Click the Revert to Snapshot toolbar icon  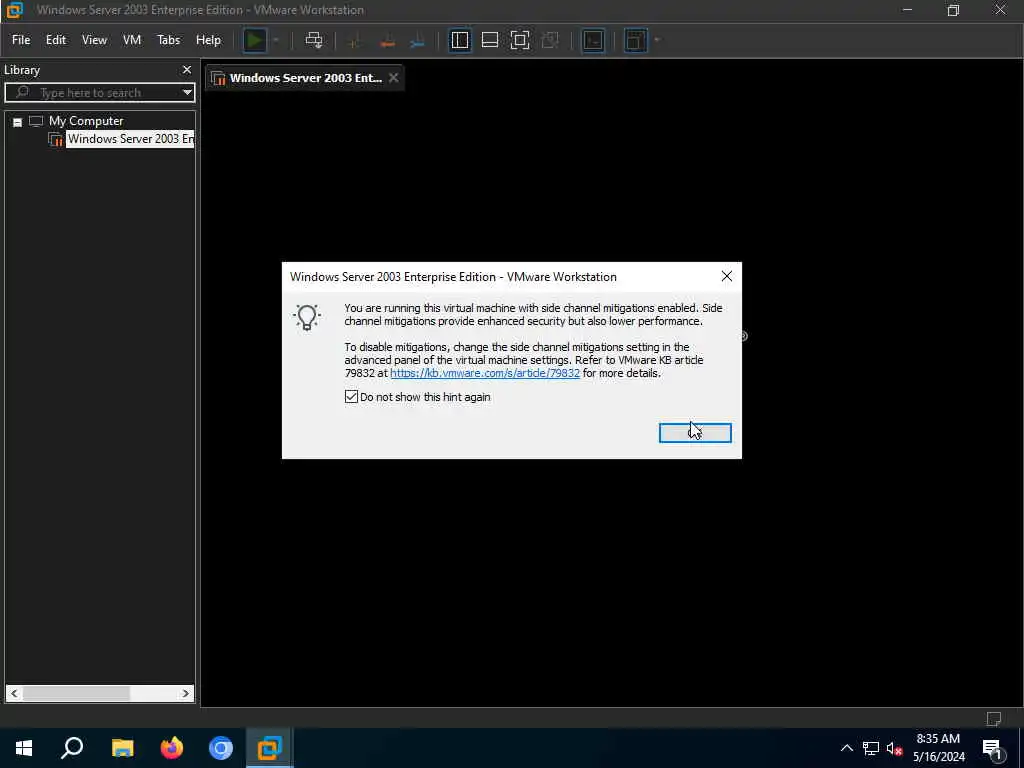point(387,40)
